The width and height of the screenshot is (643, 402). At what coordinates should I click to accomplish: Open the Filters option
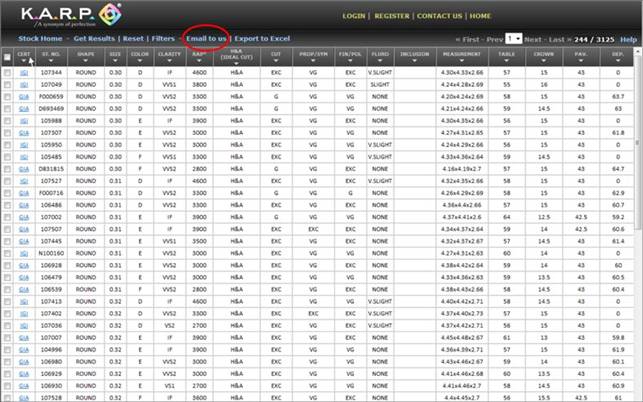pyautogui.click(x=164, y=38)
